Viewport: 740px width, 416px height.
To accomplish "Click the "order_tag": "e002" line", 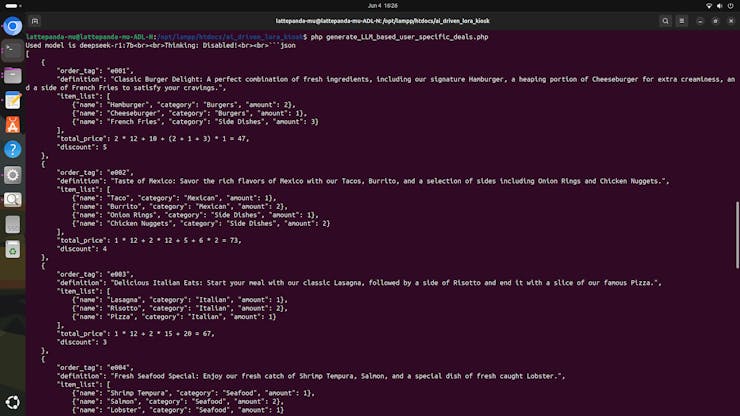I will coord(95,173).
